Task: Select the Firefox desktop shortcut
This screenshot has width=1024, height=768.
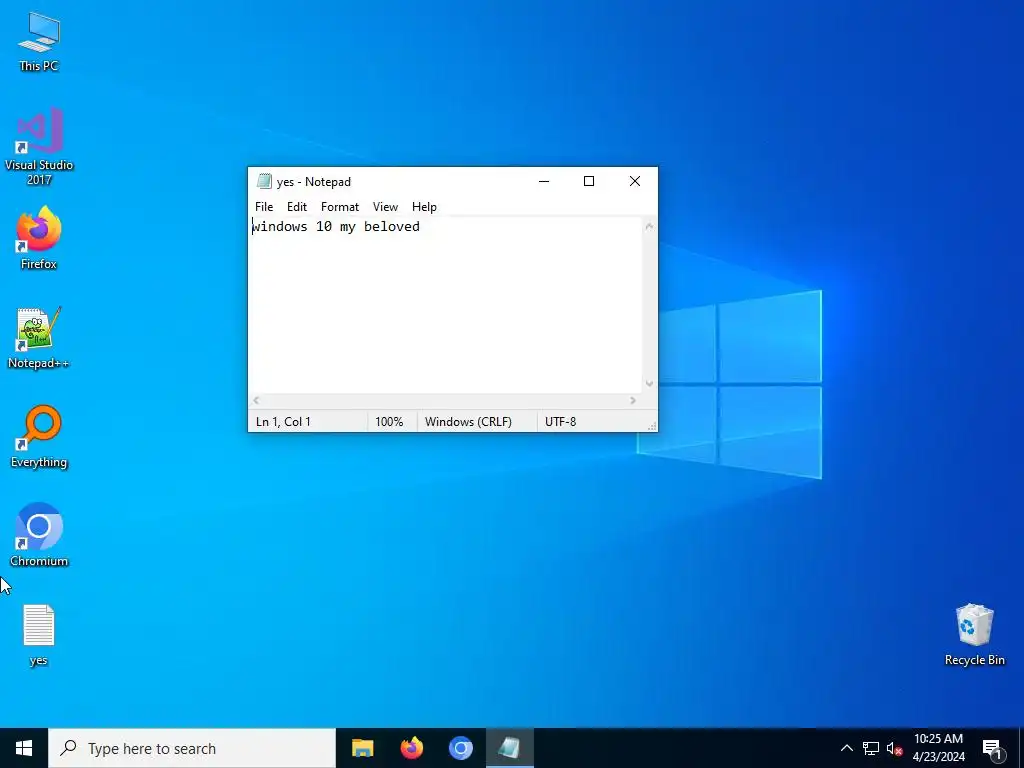Action: [x=39, y=238]
